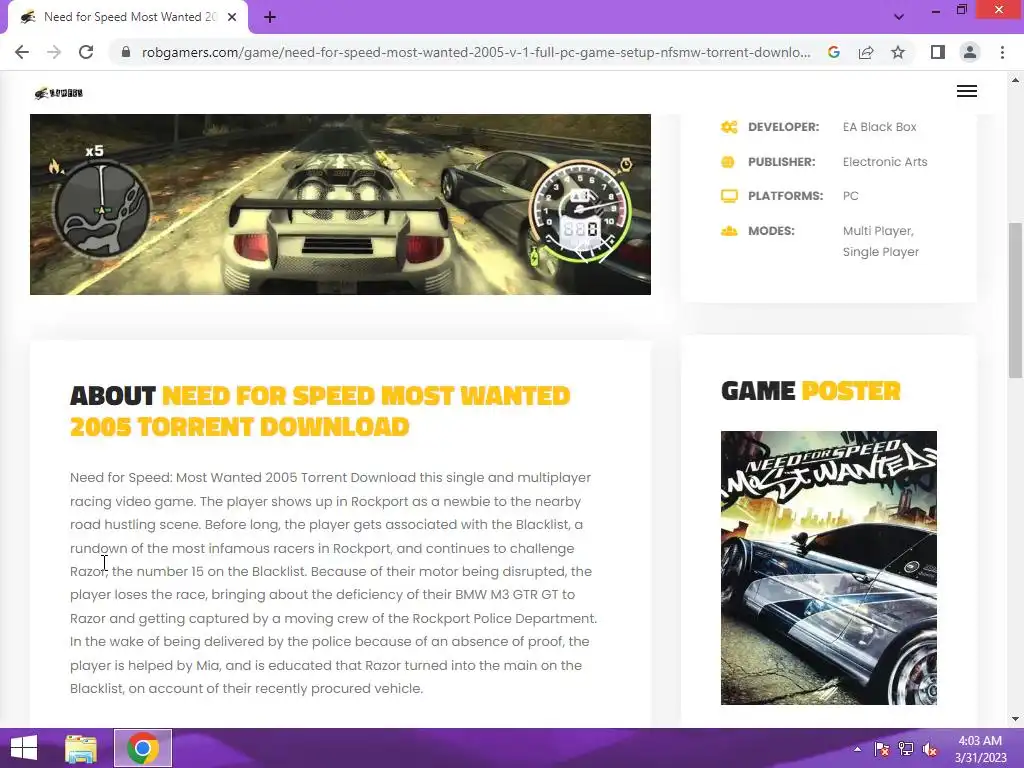Open the Windows Start menu
This screenshot has height=768, width=1024.
24,748
